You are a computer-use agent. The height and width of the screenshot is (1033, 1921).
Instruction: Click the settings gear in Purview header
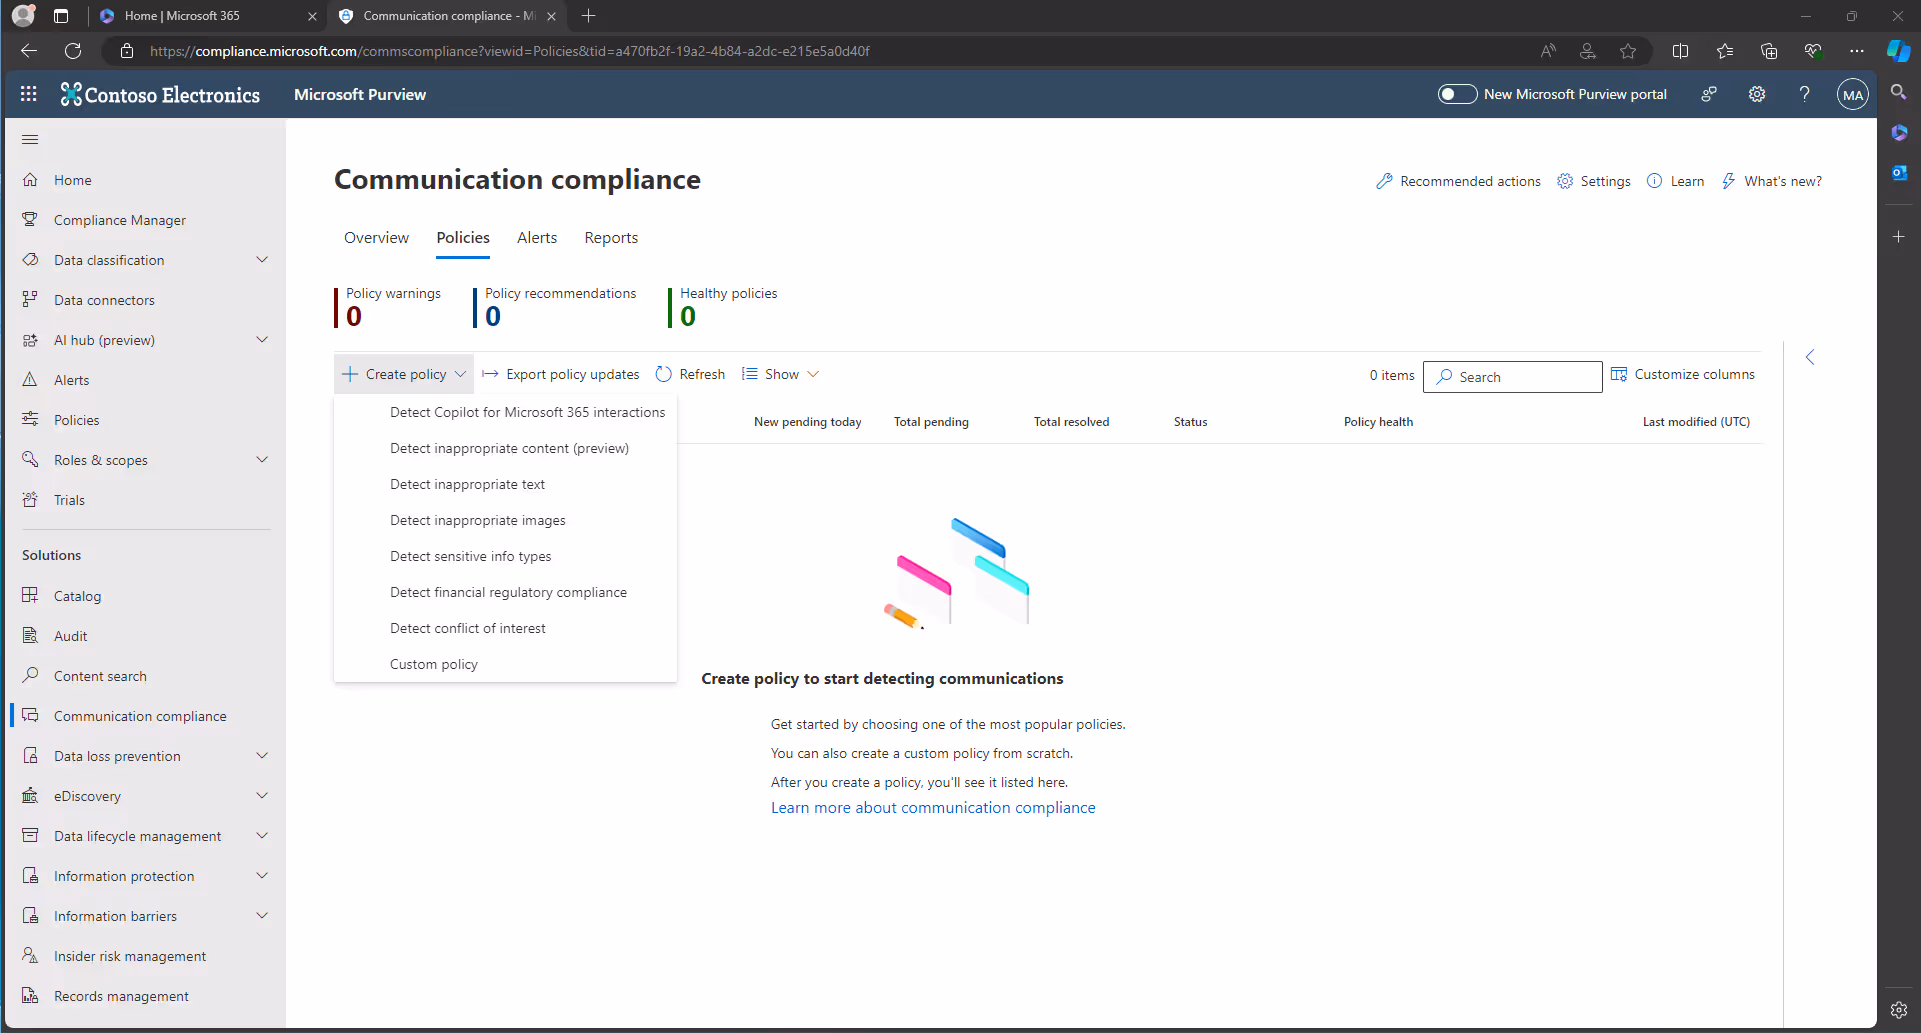(x=1757, y=94)
